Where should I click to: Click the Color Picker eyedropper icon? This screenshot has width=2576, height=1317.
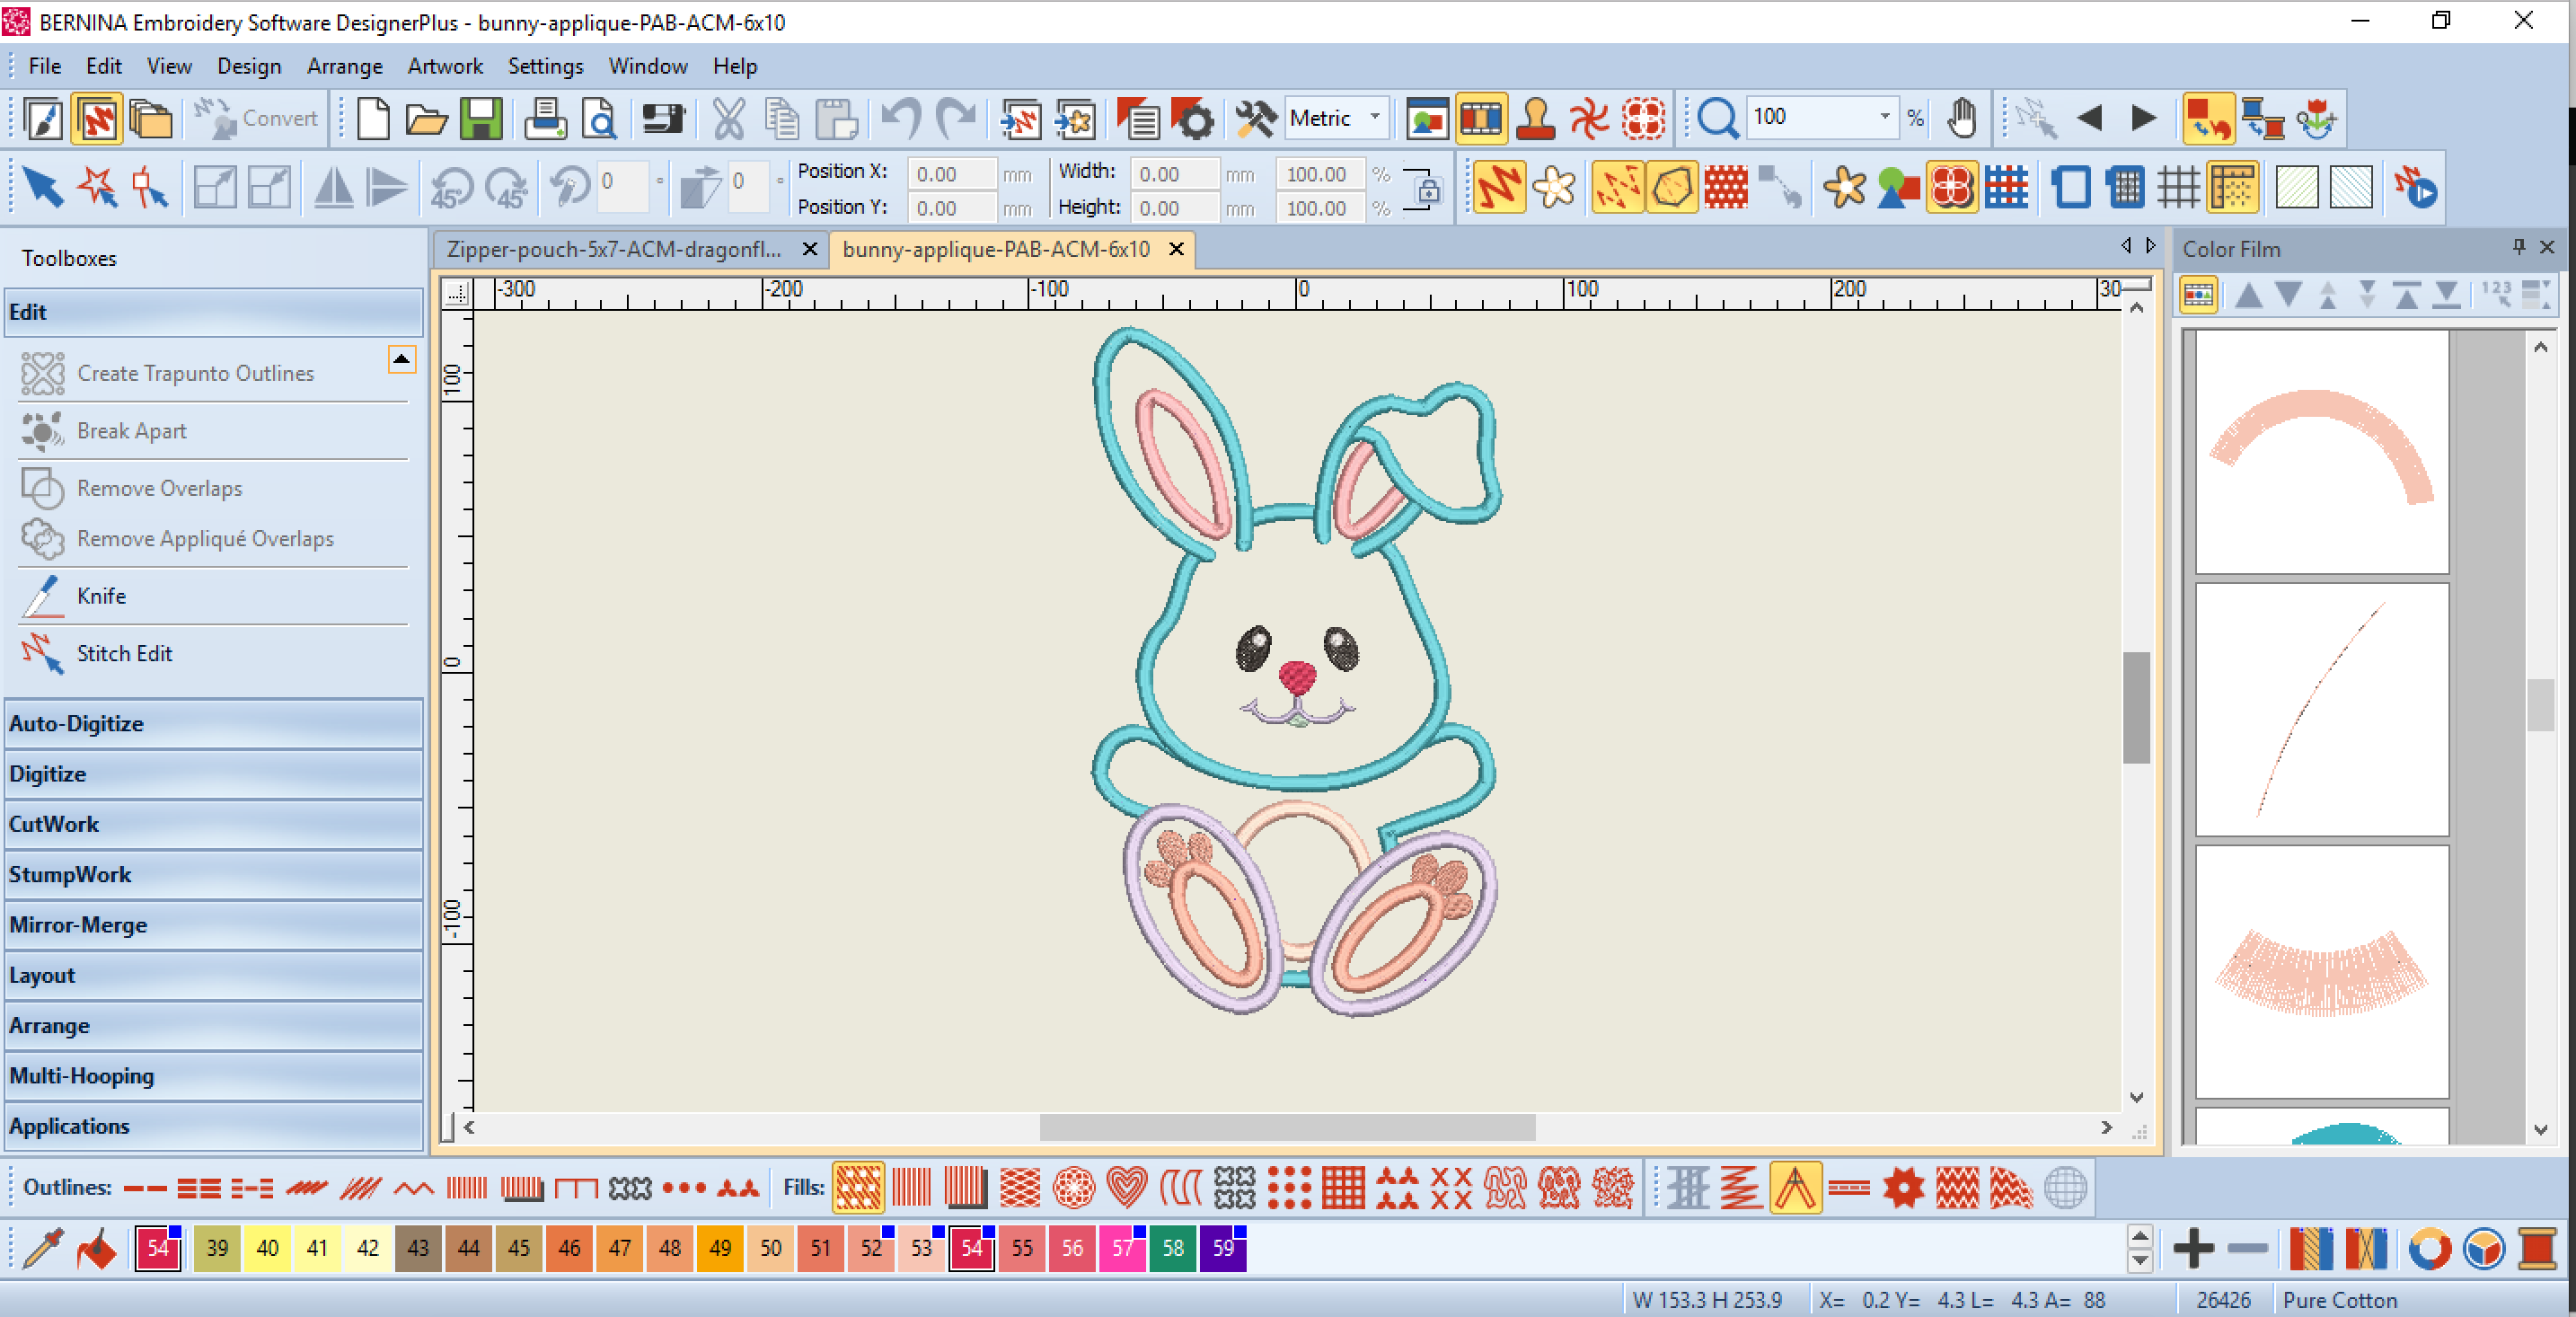tap(42, 1248)
